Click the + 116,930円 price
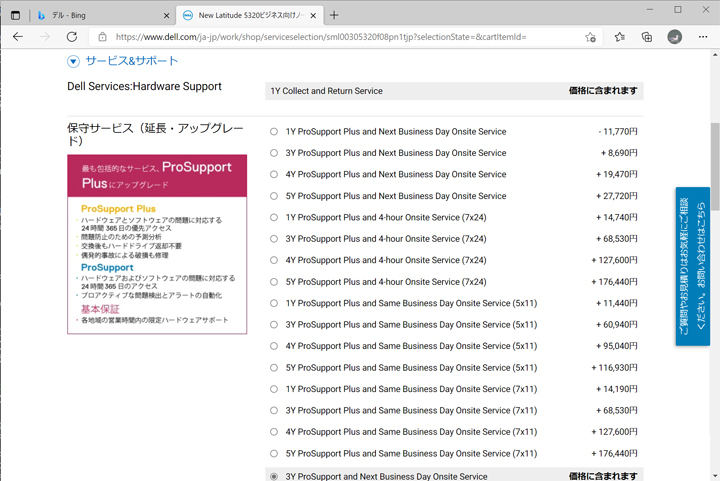This screenshot has width=720, height=481. click(614, 368)
